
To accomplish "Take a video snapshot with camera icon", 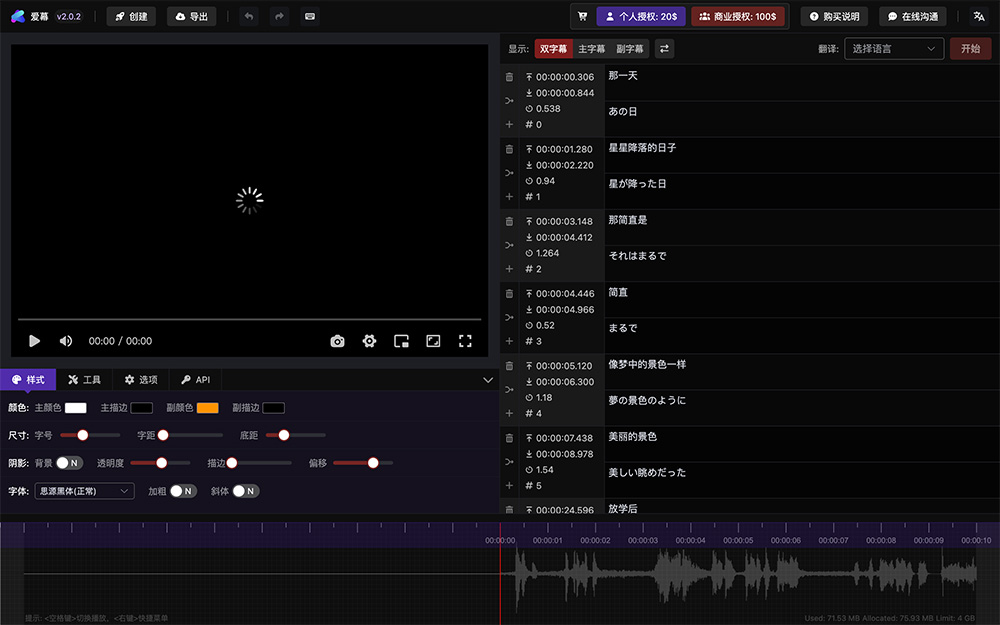I will pos(338,341).
